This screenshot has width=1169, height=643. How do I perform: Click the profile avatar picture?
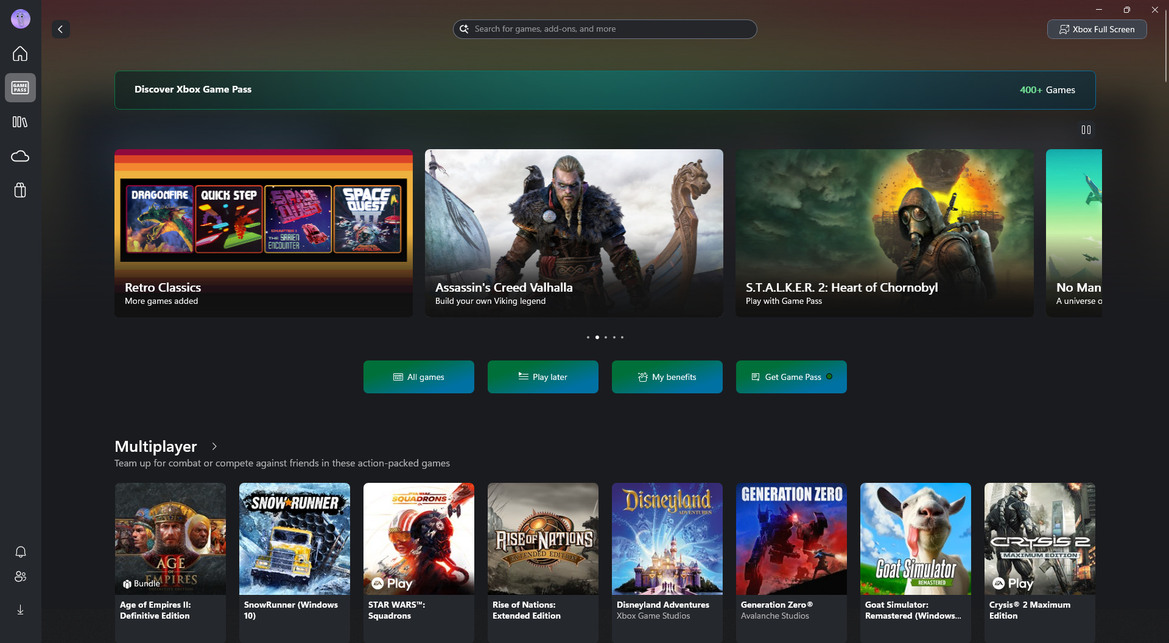[x=20, y=19]
